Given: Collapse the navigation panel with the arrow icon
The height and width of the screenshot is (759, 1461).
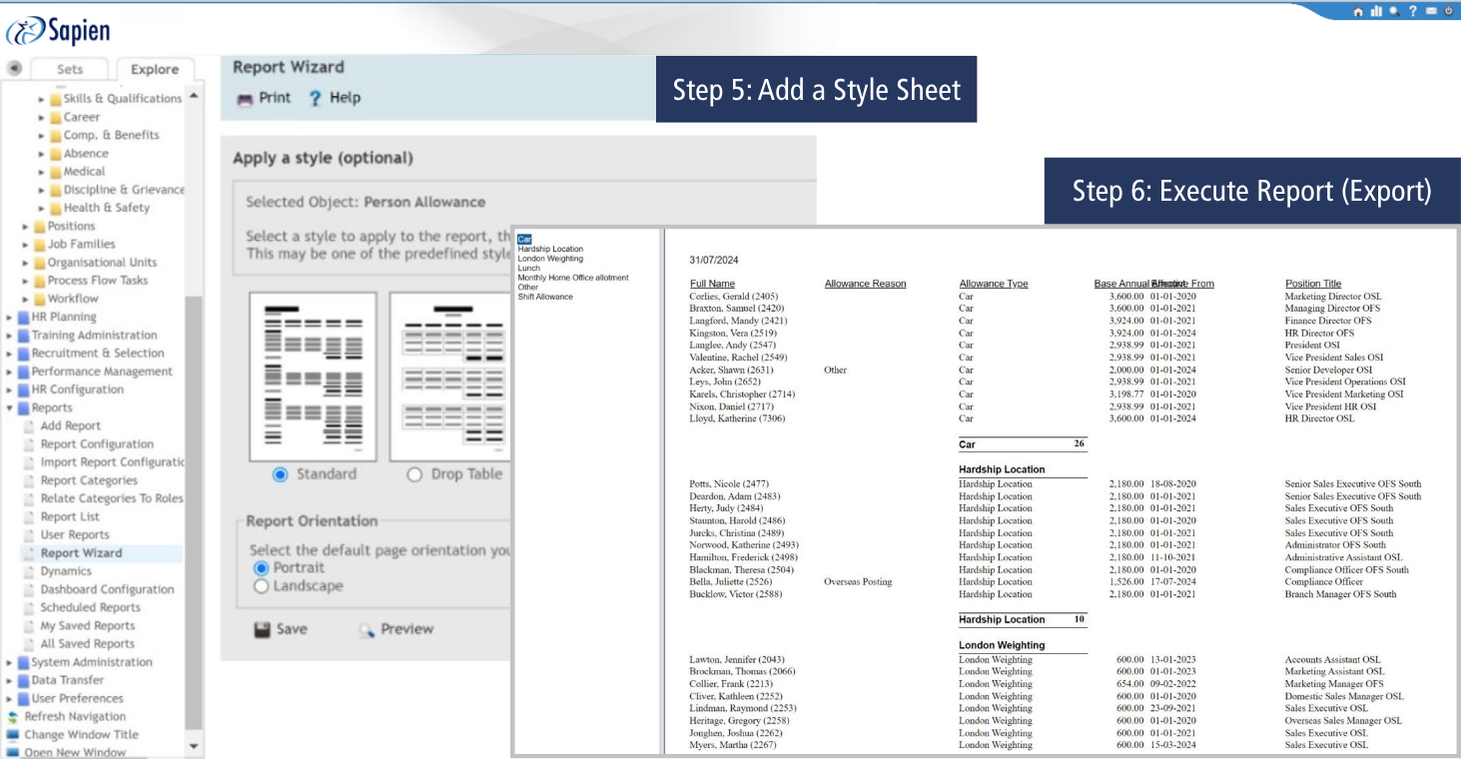Looking at the screenshot, I should (x=15, y=69).
